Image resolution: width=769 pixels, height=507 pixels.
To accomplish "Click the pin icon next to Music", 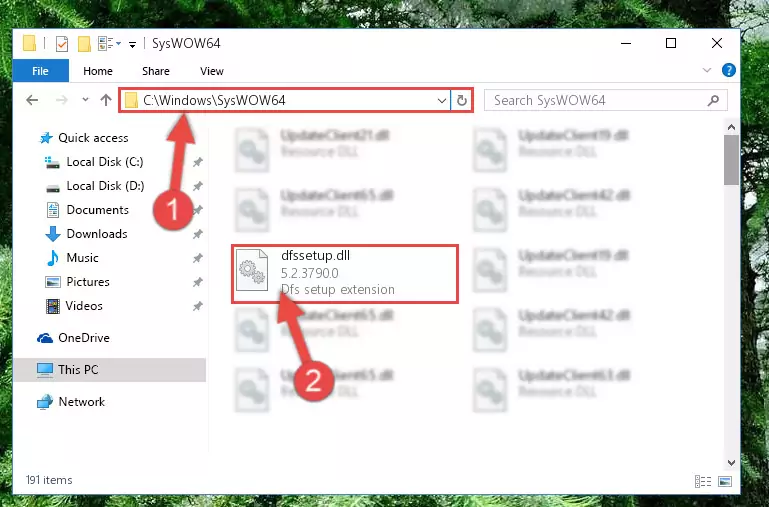I will pyautogui.click(x=198, y=258).
